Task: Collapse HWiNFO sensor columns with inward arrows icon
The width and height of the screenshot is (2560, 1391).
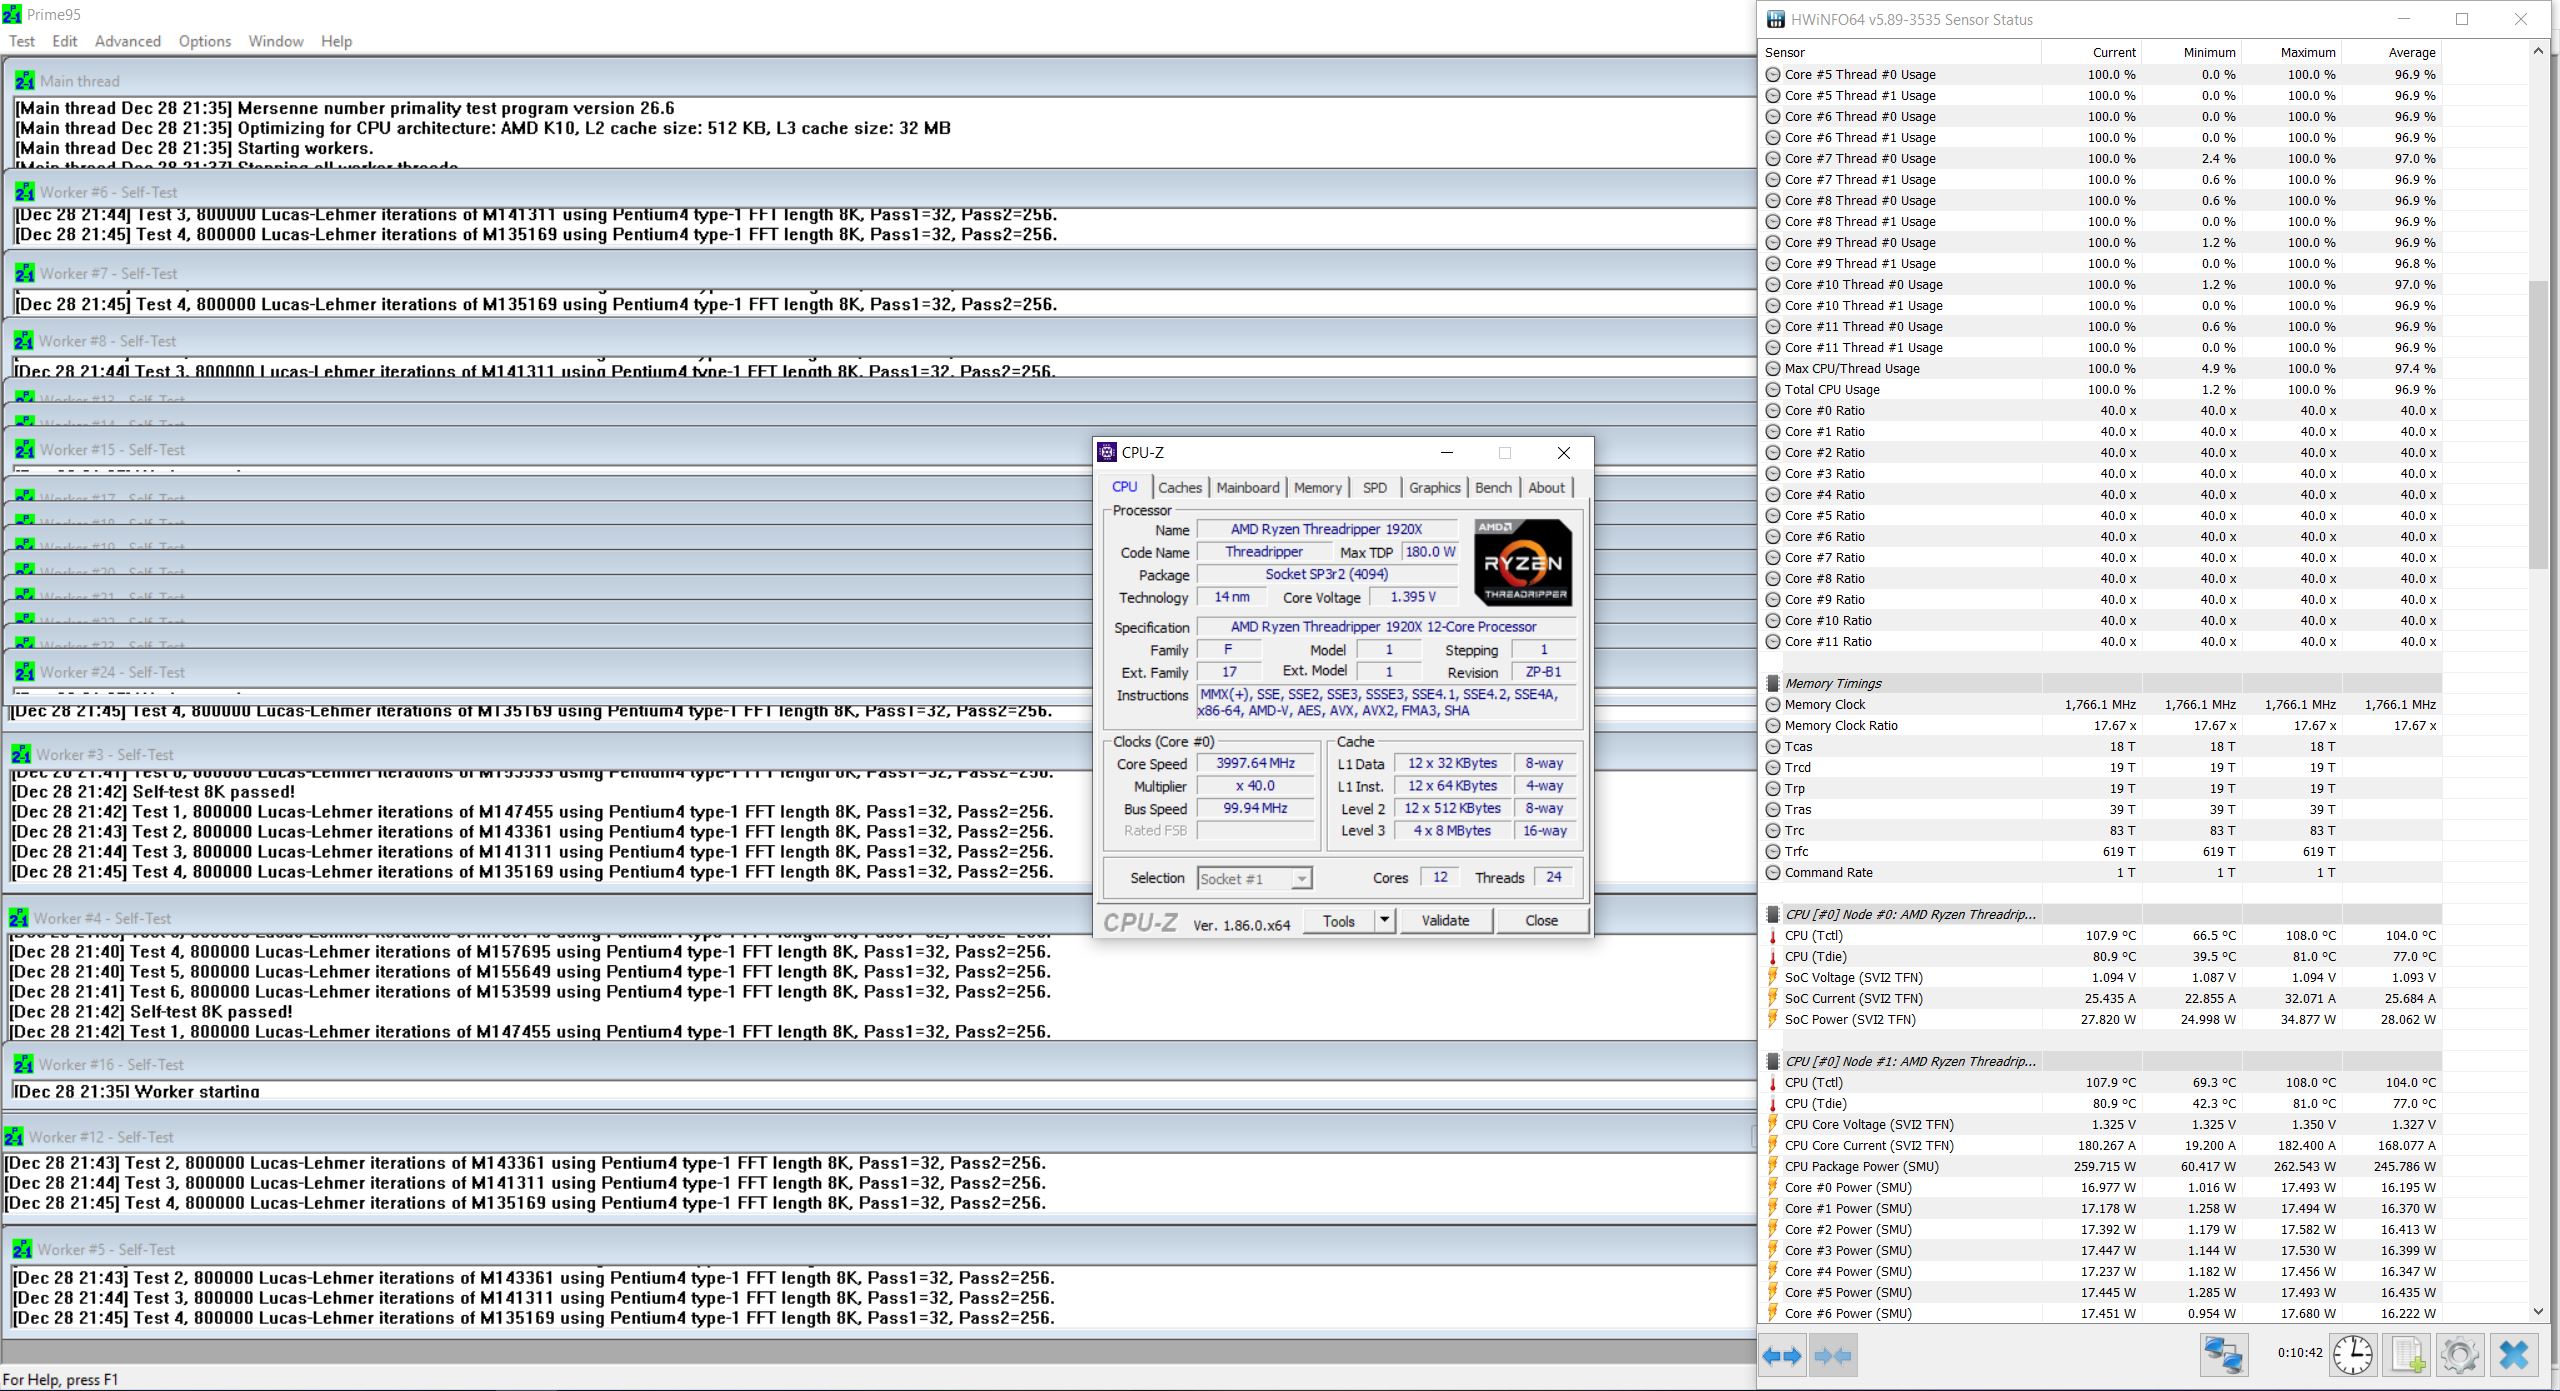Action: pos(1833,1356)
